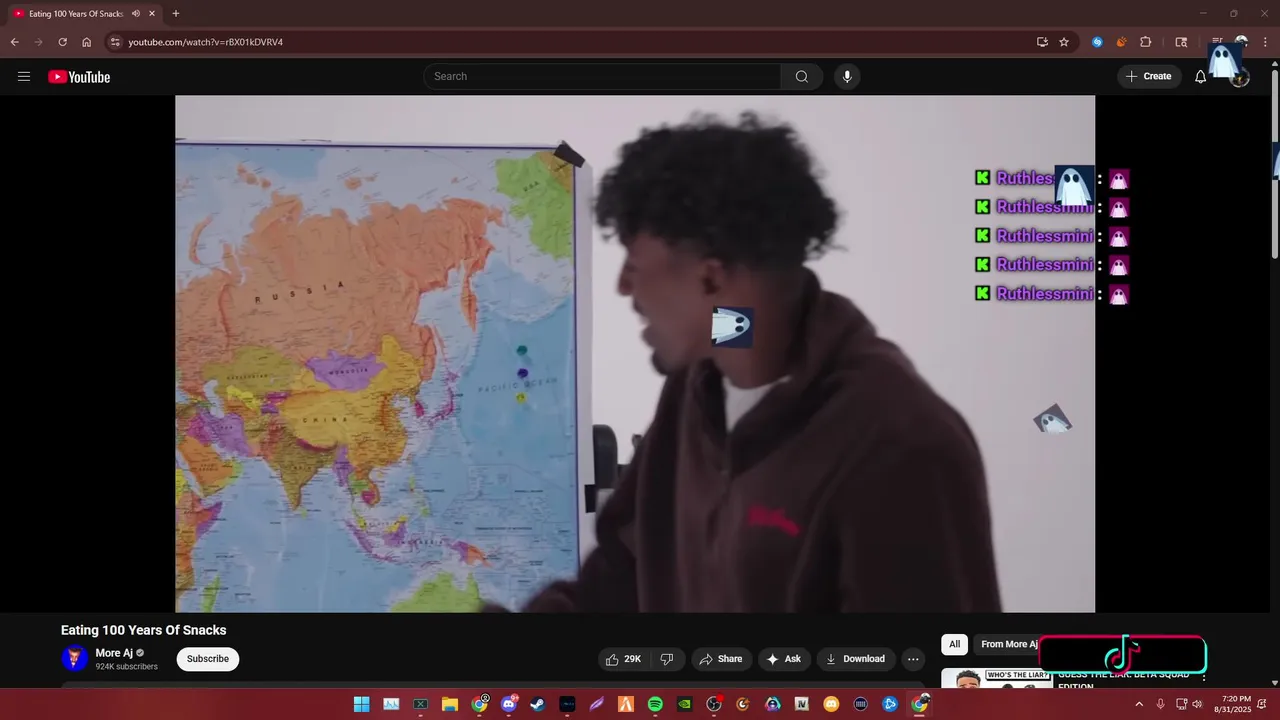Open Discord from the taskbar
This screenshot has width=1280, height=720.
[509, 704]
